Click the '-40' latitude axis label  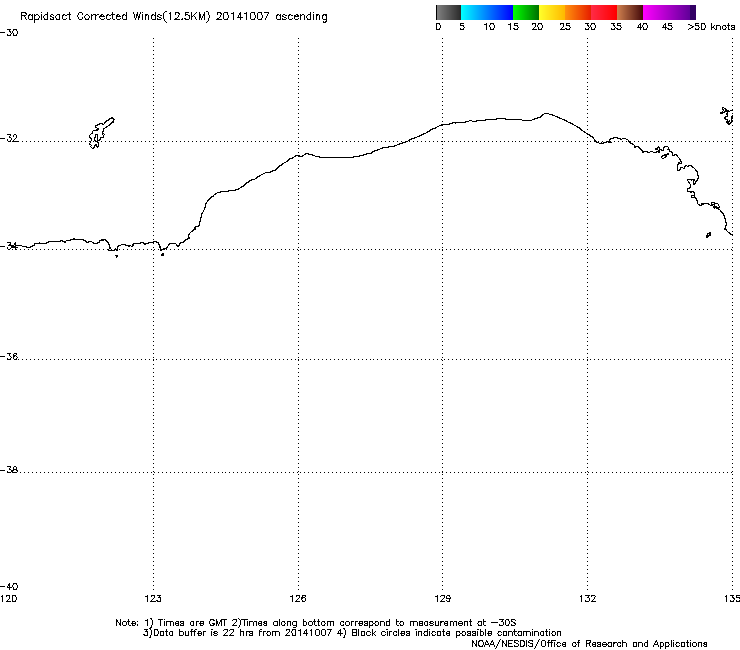9,586
